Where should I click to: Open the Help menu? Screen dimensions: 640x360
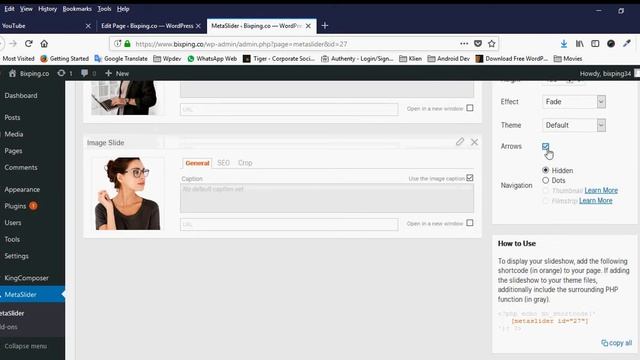pos(123,9)
